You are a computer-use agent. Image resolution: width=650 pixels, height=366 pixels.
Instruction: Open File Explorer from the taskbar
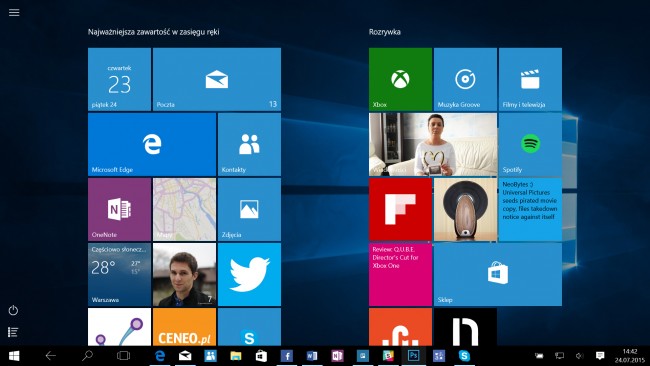point(236,356)
